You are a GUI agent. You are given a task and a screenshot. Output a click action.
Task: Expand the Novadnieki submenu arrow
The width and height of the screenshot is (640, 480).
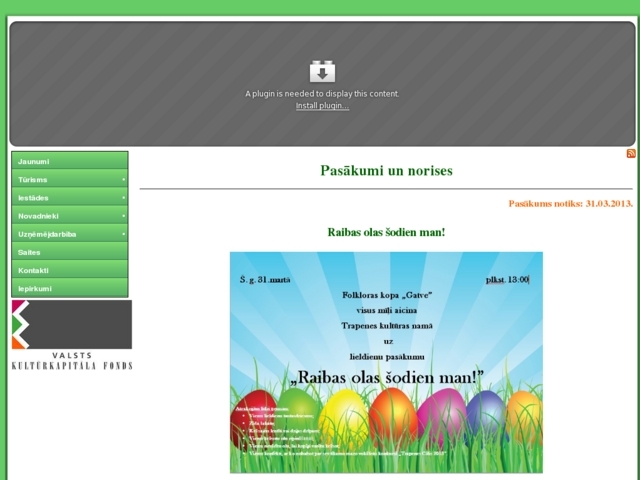click(124, 216)
